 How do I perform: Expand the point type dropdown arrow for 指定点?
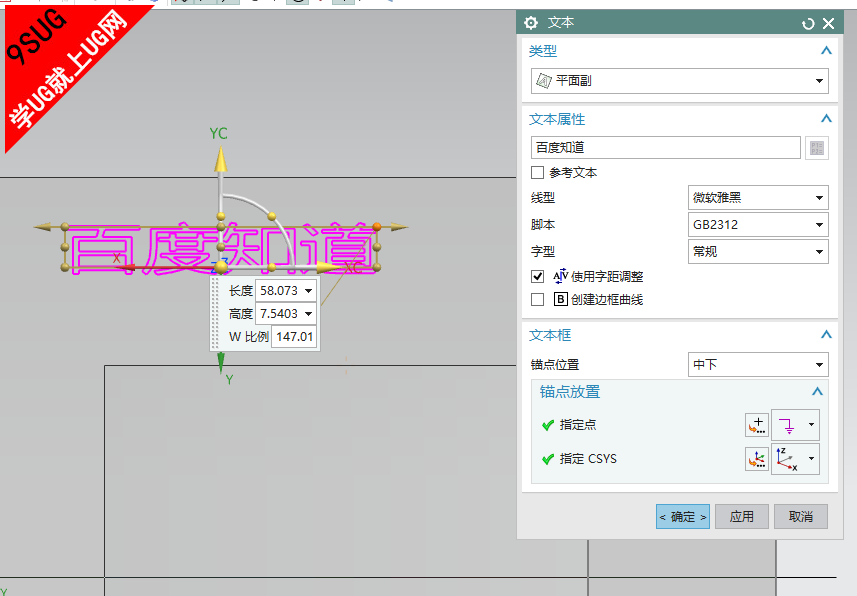[x=811, y=425]
